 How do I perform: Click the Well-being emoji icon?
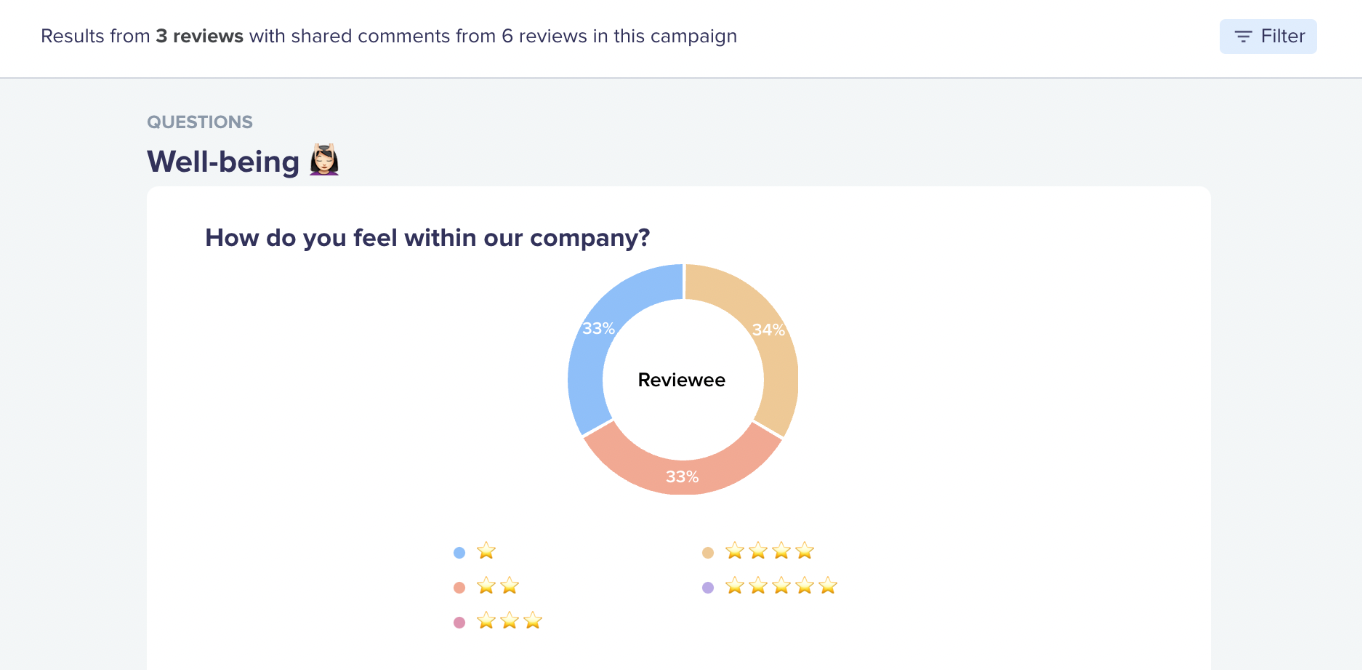tap(324, 161)
